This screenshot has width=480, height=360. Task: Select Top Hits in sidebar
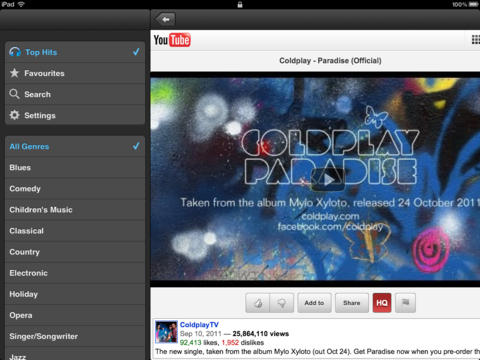point(75,52)
